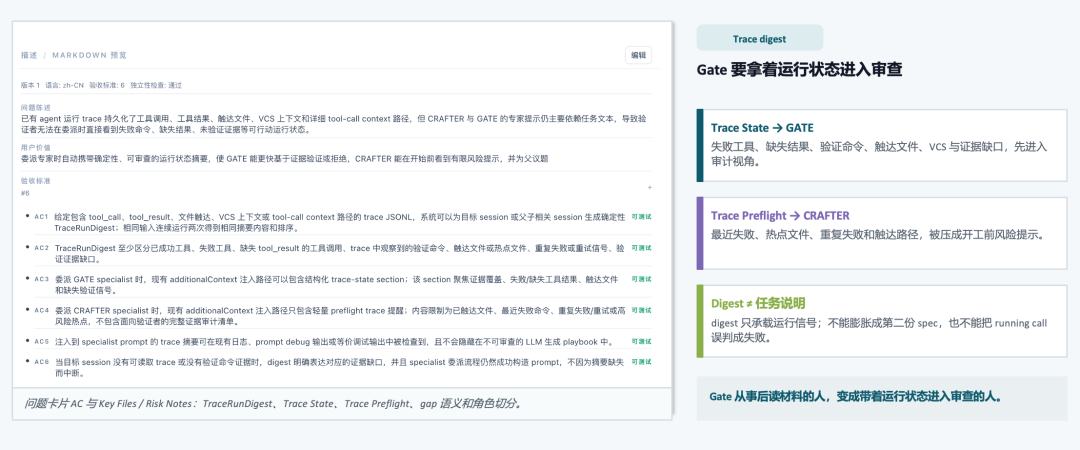
Task: Click the 可测试 badge on AC4
Action: [641, 310]
